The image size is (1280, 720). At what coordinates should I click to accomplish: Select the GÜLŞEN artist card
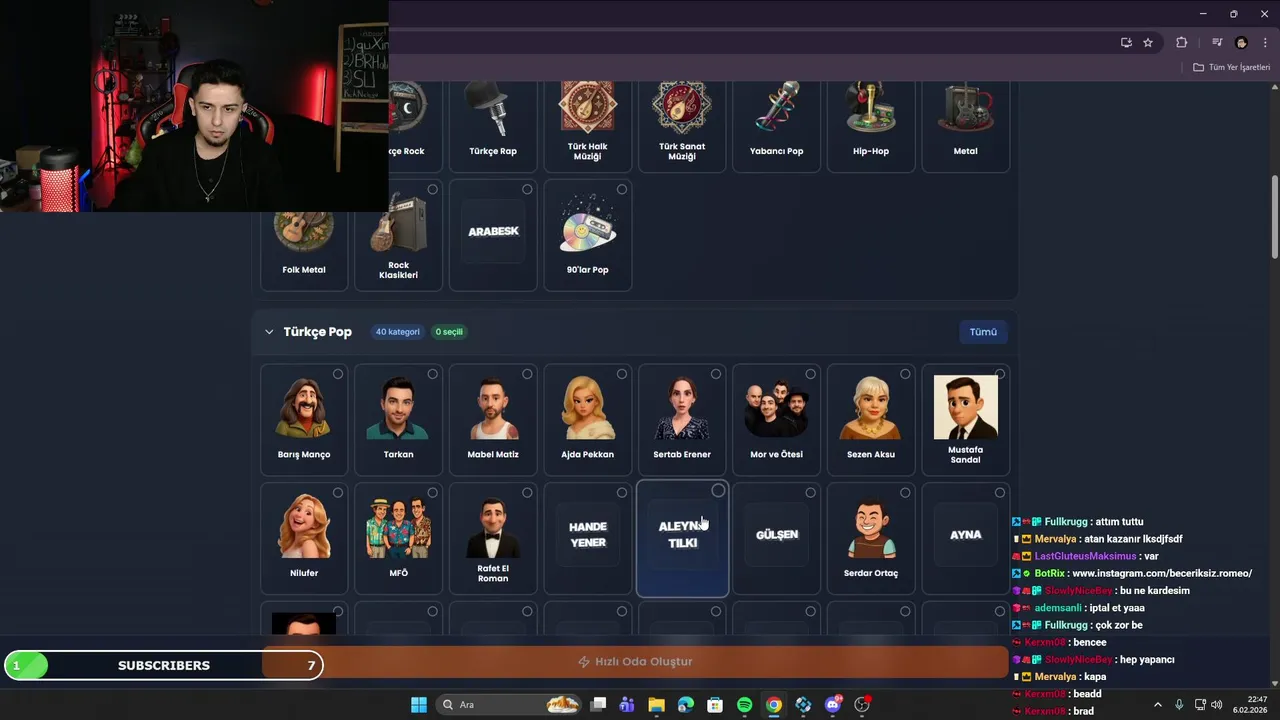point(777,537)
